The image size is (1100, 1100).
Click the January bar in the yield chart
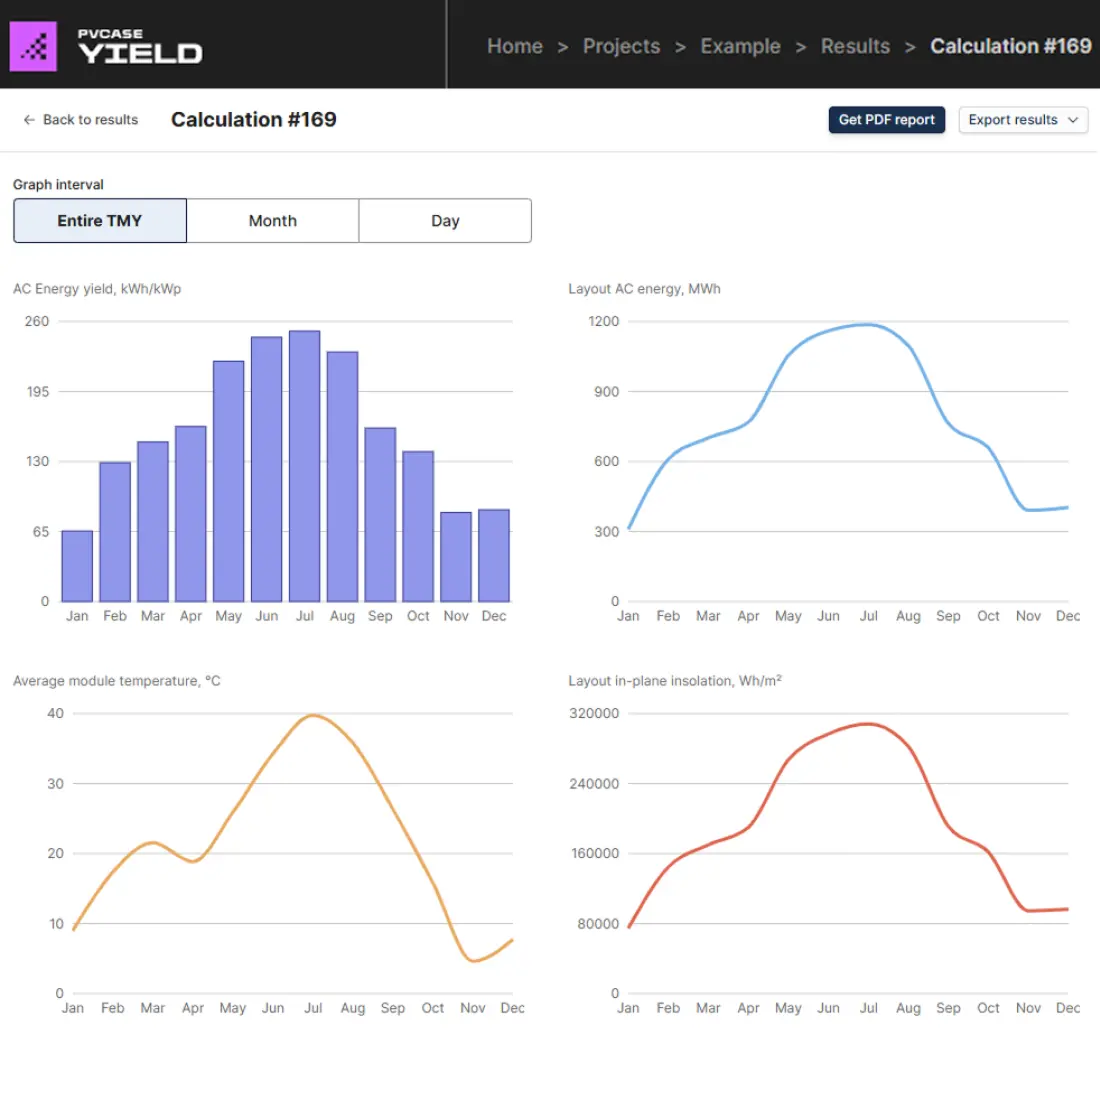click(77, 565)
